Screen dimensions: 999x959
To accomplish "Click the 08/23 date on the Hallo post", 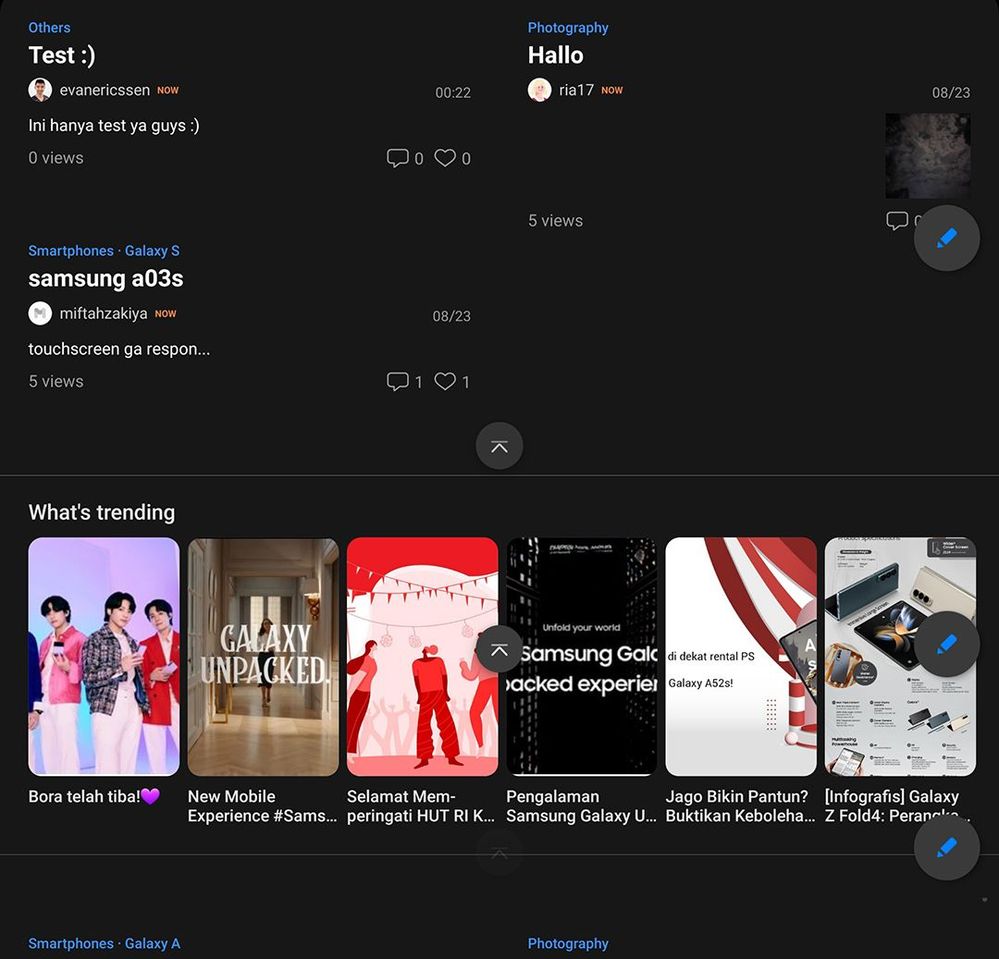I will (951, 92).
